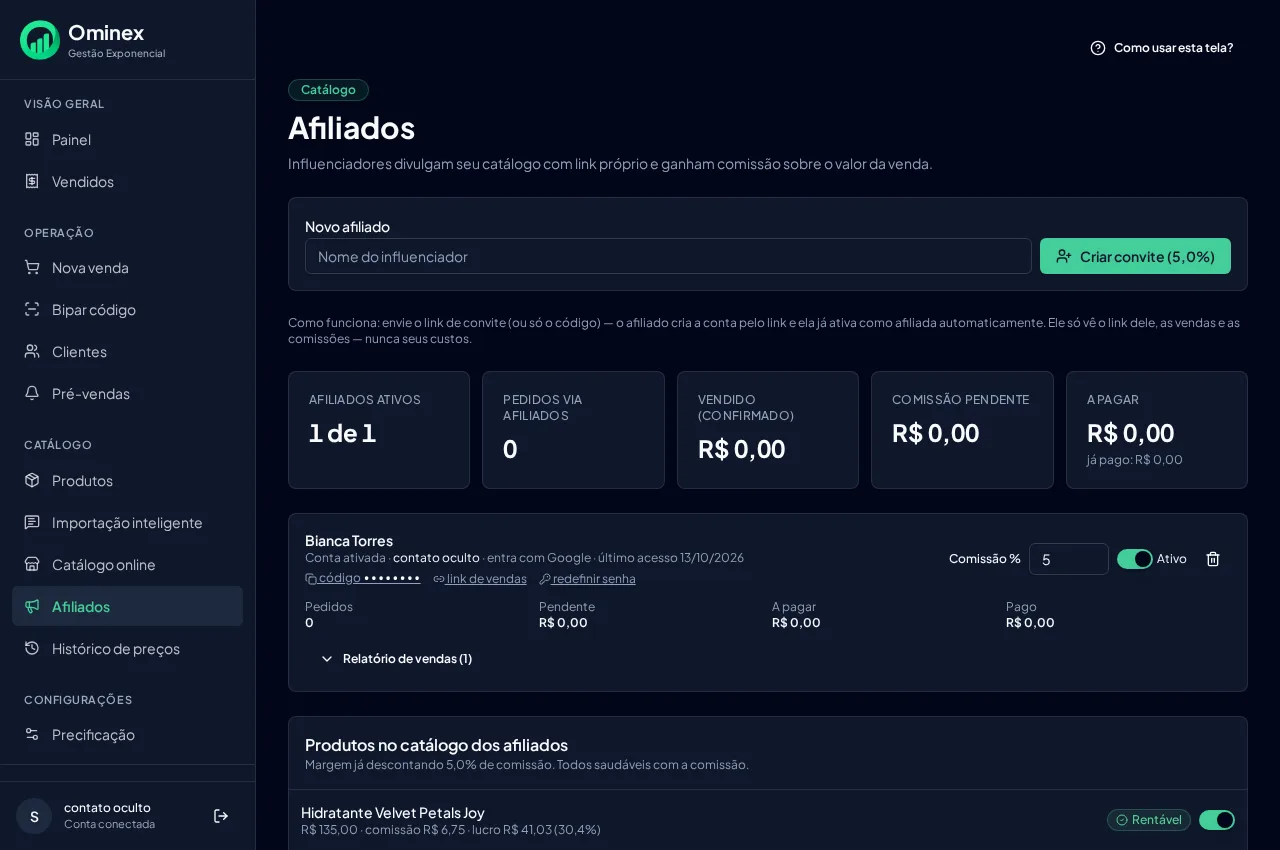The width and height of the screenshot is (1280, 850).
Task: Click Hidratante Velvet Petals Joy product name
Action: click(393, 812)
